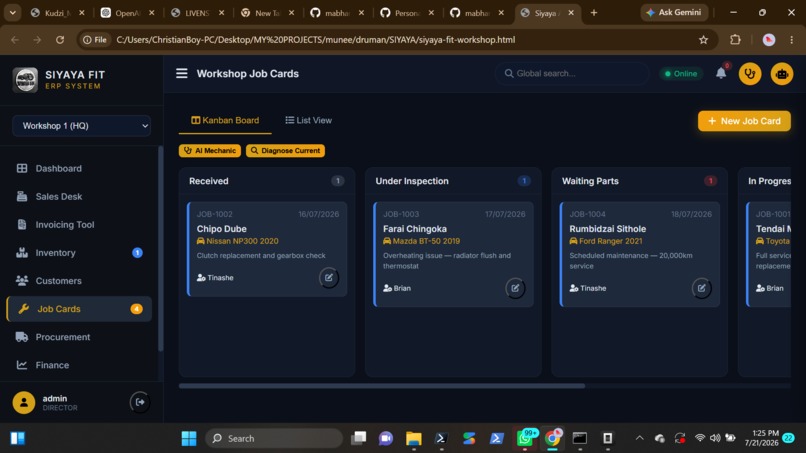Click the taskbar Search box
The height and width of the screenshot is (453, 806).
pyautogui.click(x=274, y=438)
